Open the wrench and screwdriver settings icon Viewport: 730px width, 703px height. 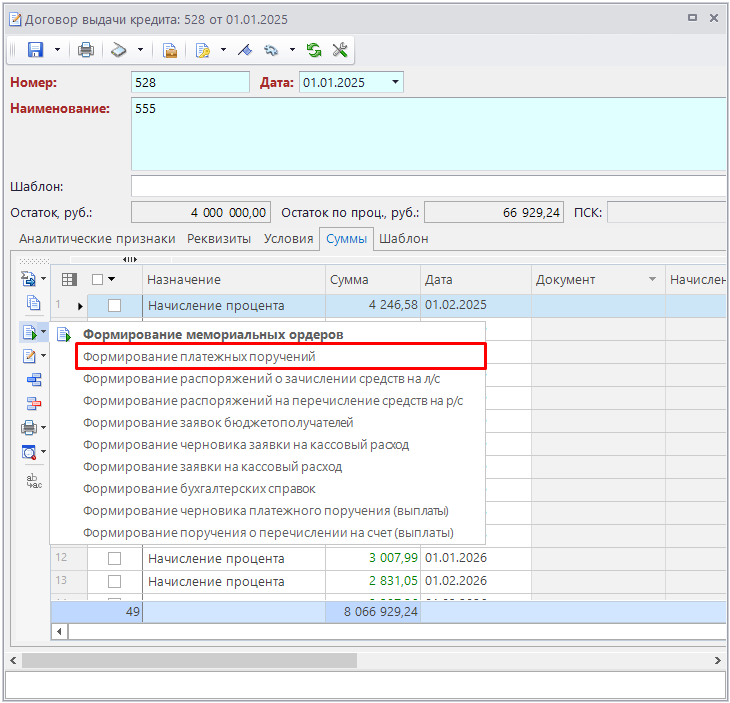(x=338, y=50)
